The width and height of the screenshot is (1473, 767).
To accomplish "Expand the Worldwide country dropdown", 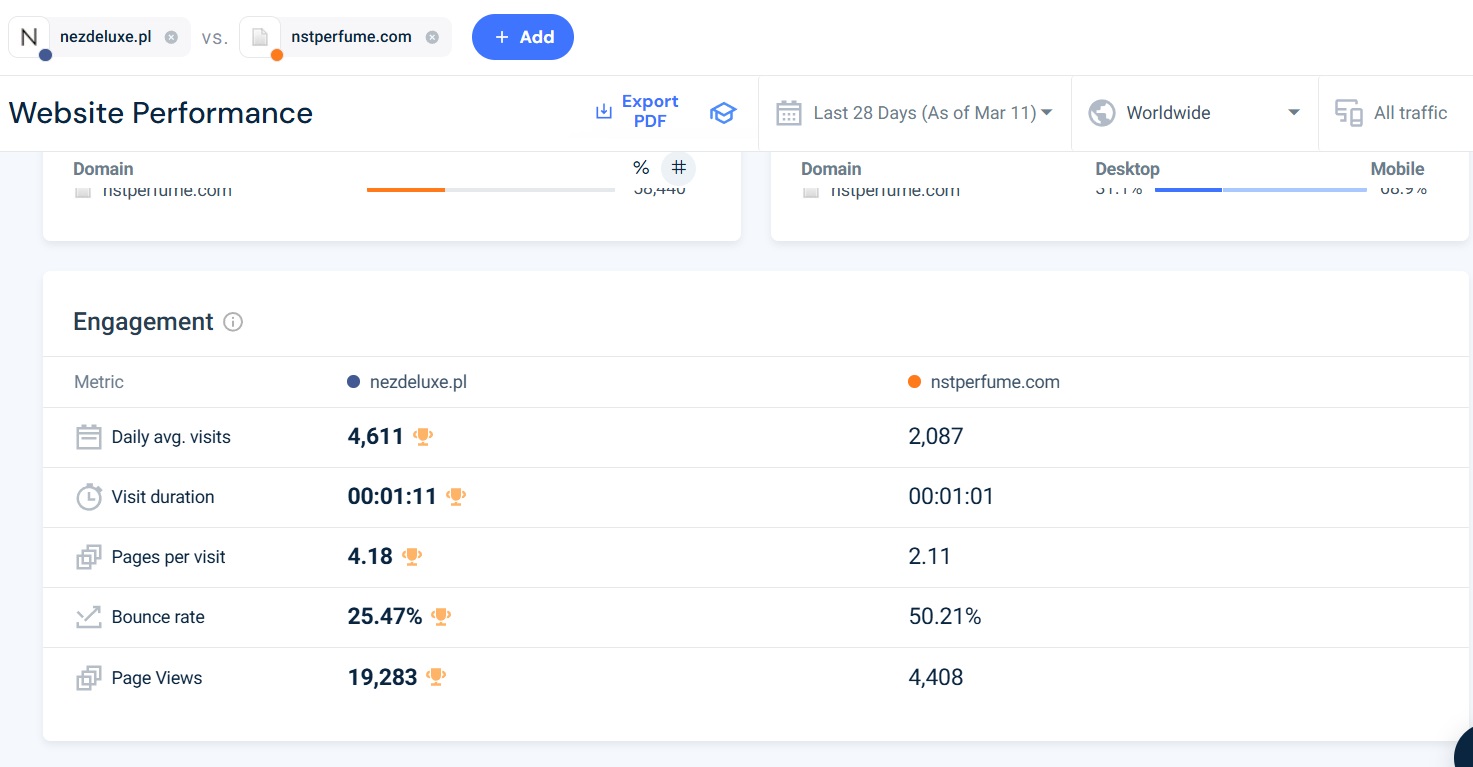I will coord(1194,113).
